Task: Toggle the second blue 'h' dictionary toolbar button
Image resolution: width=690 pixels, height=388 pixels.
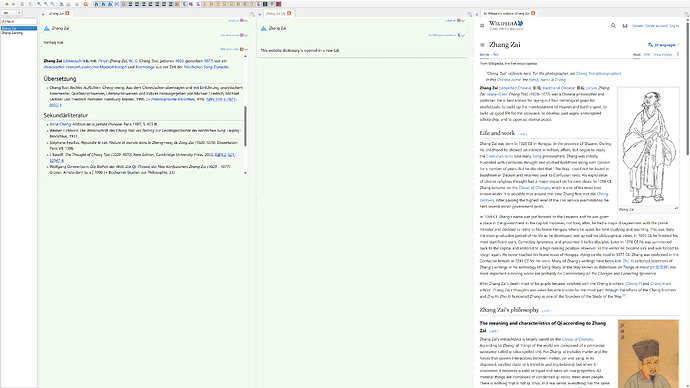Action: (103, 4)
